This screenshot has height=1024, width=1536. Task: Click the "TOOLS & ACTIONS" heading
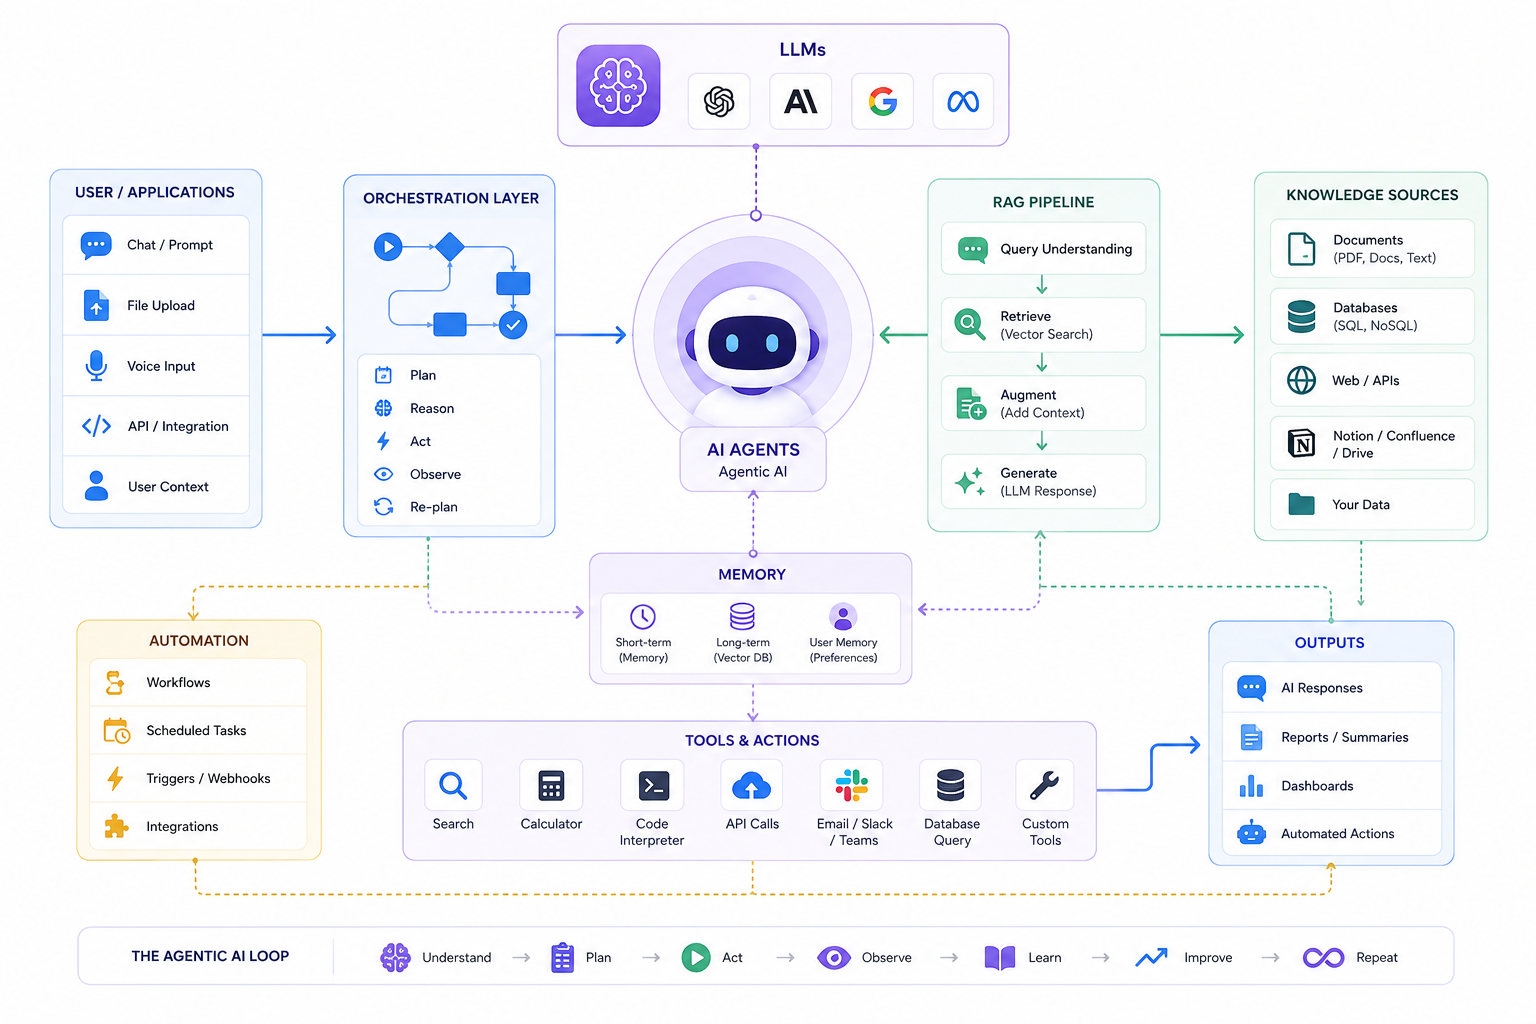pos(752,741)
